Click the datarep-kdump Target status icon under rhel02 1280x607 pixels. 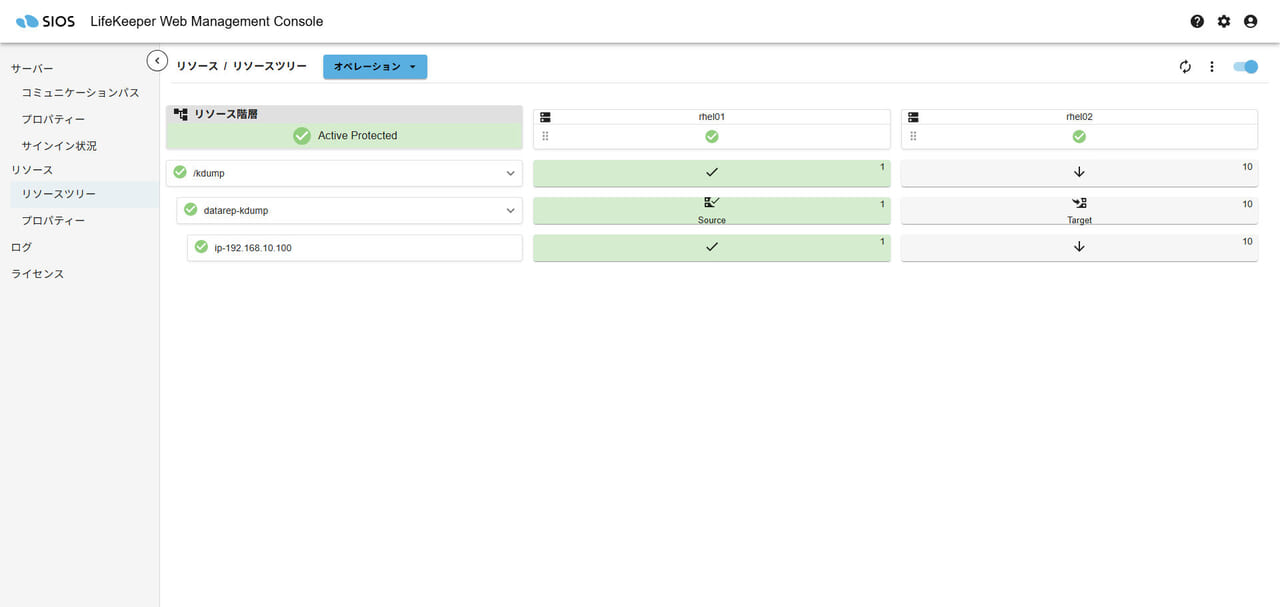point(1079,203)
